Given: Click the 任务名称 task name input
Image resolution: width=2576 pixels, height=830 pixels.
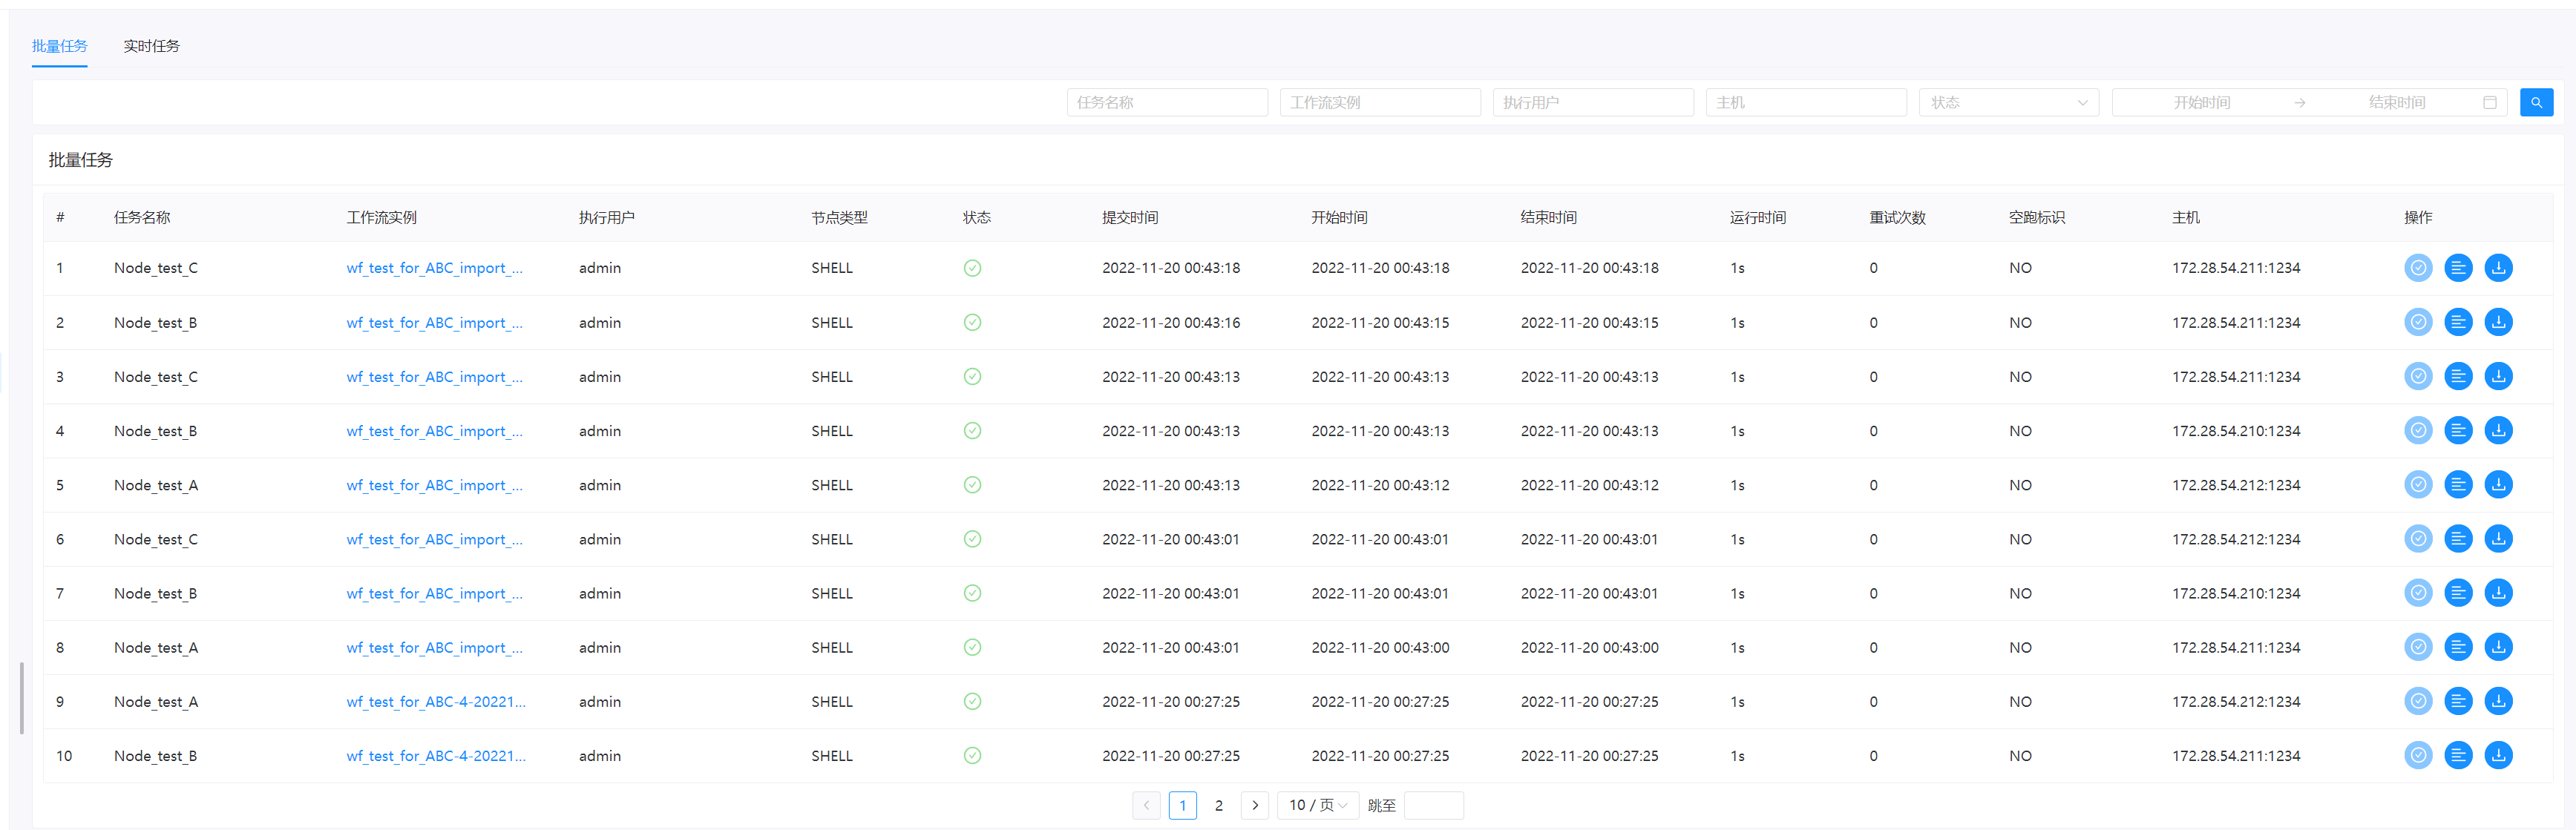Looking at the screenshot, I should pos(1166,102).
